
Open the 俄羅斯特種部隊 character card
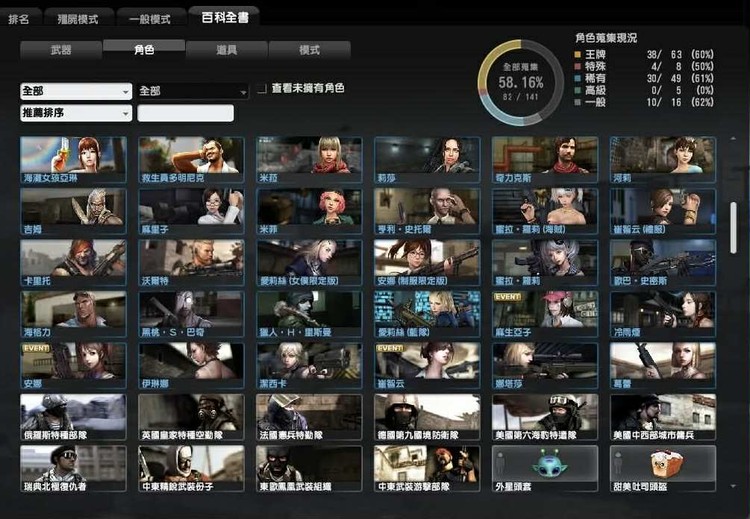click(x=73, y=417)
